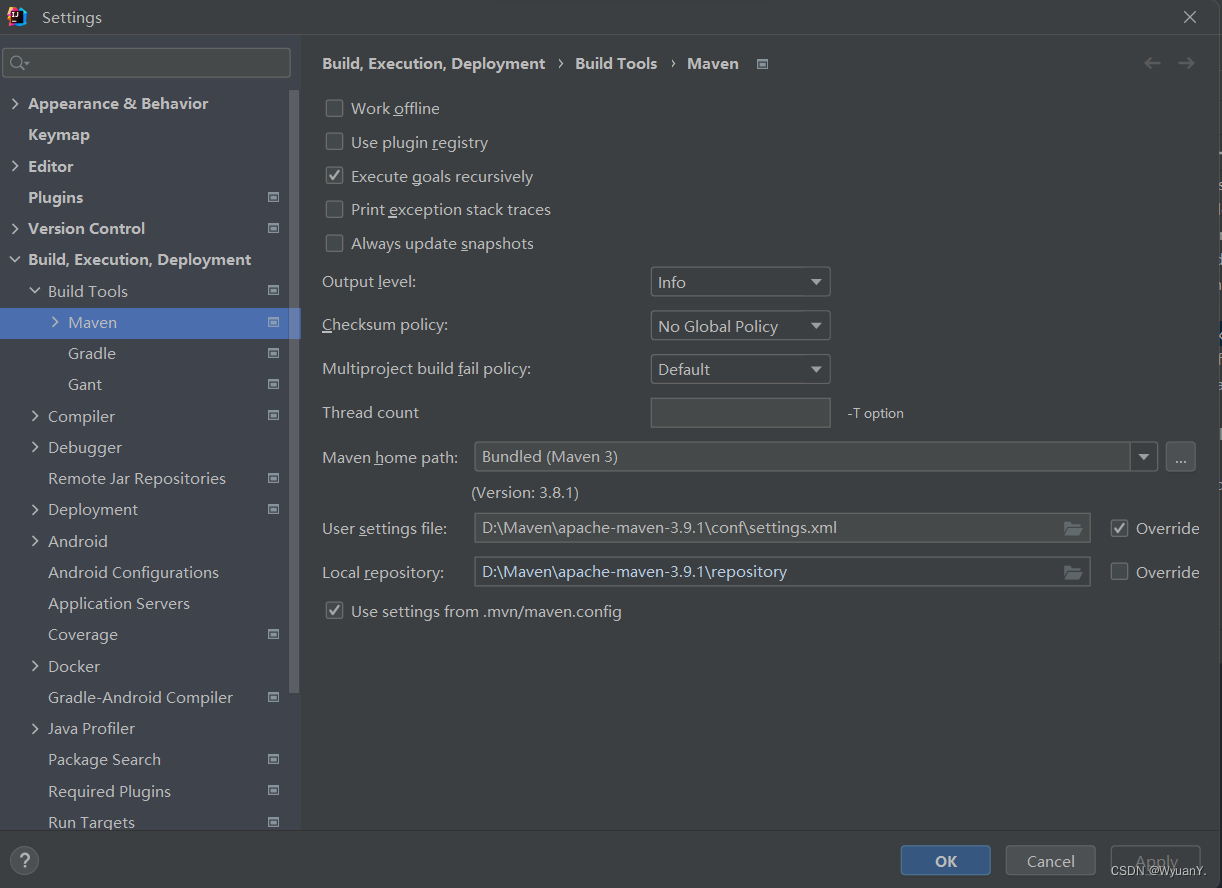Go forward with the right arrow
Screen dimensions: 1222x888
tap(1186, 63)
